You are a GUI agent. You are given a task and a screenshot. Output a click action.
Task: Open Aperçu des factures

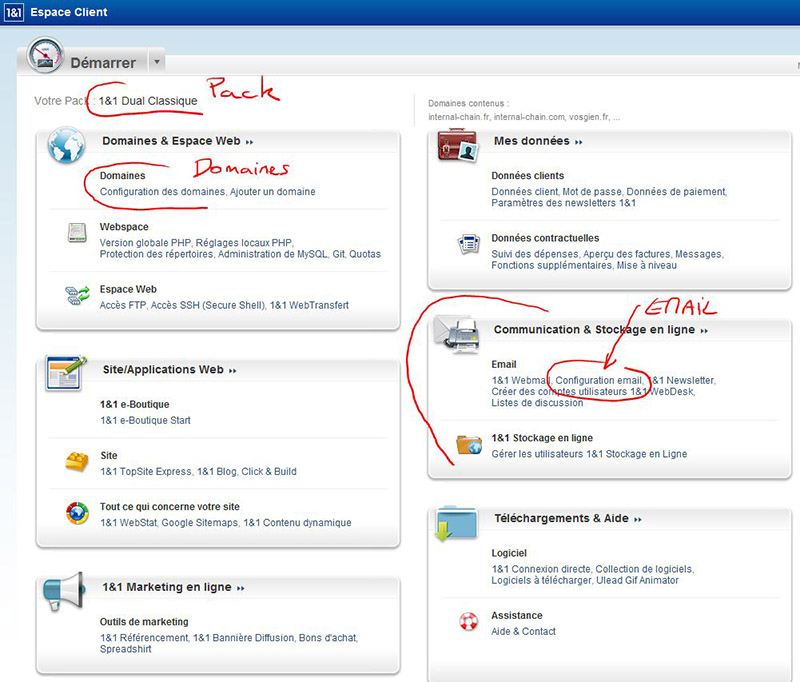click(x=627, y=254)
